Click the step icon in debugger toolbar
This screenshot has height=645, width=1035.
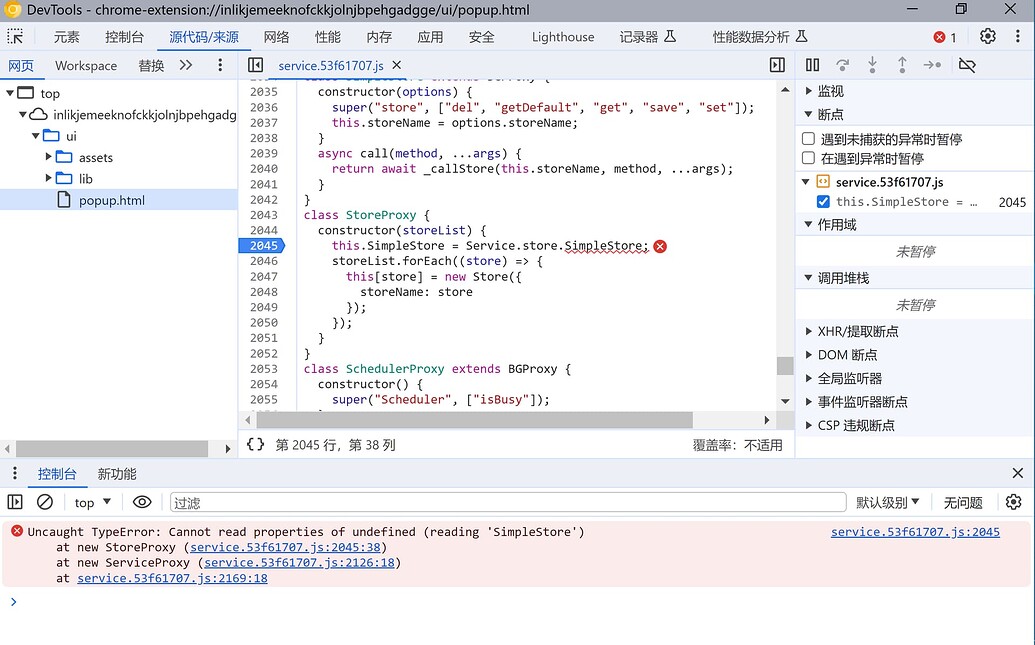932,65
